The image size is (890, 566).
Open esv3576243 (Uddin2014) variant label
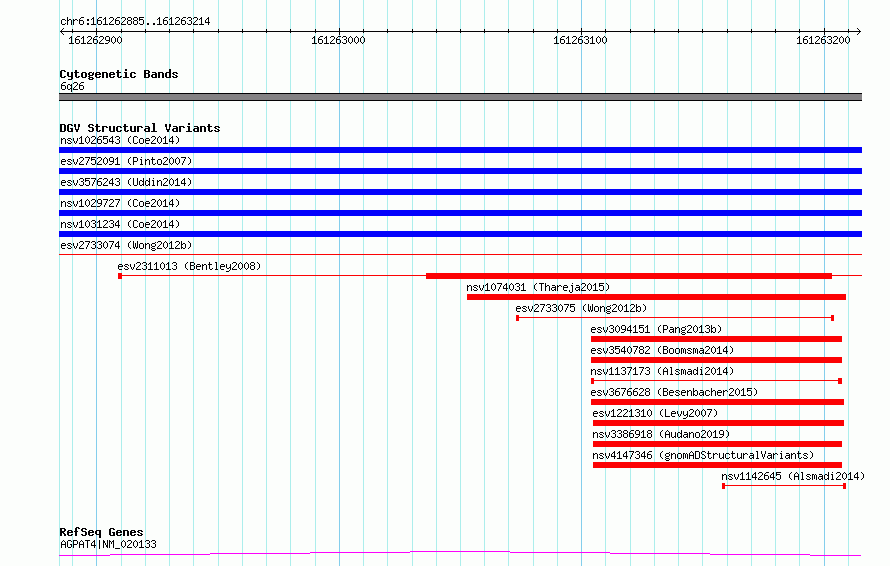pyautogui.click(x=126, y=182)
